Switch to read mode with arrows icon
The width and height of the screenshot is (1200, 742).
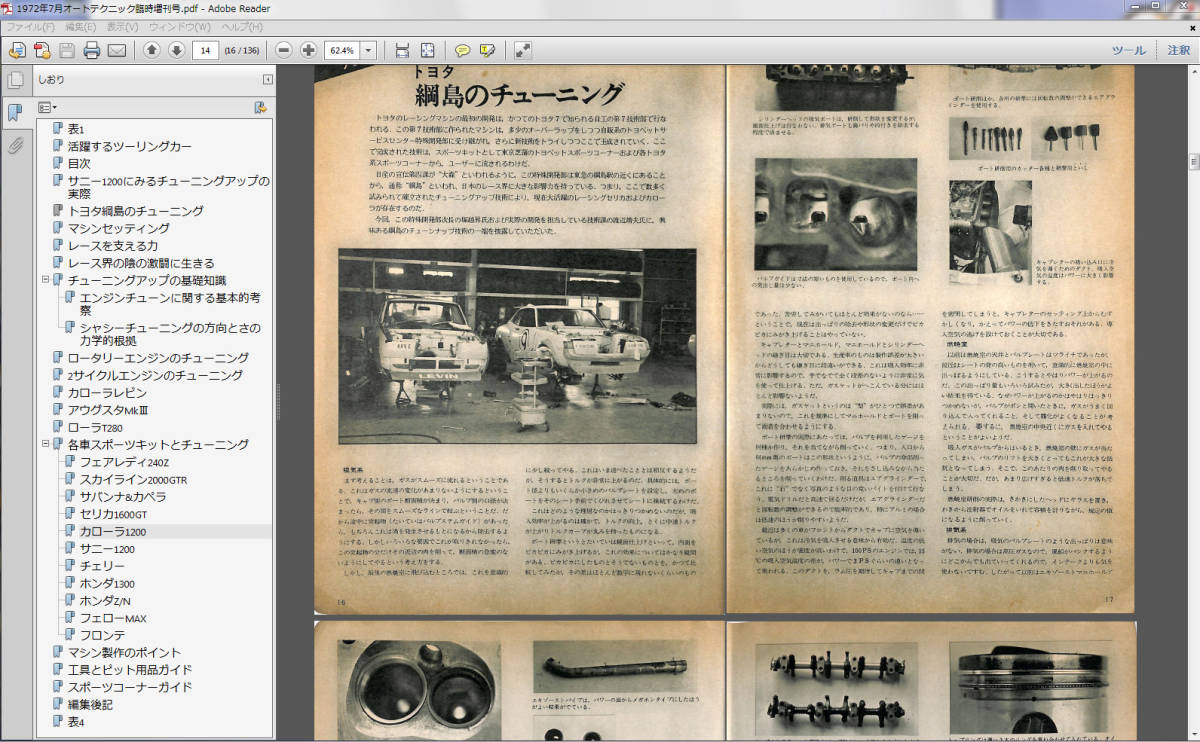522,50
